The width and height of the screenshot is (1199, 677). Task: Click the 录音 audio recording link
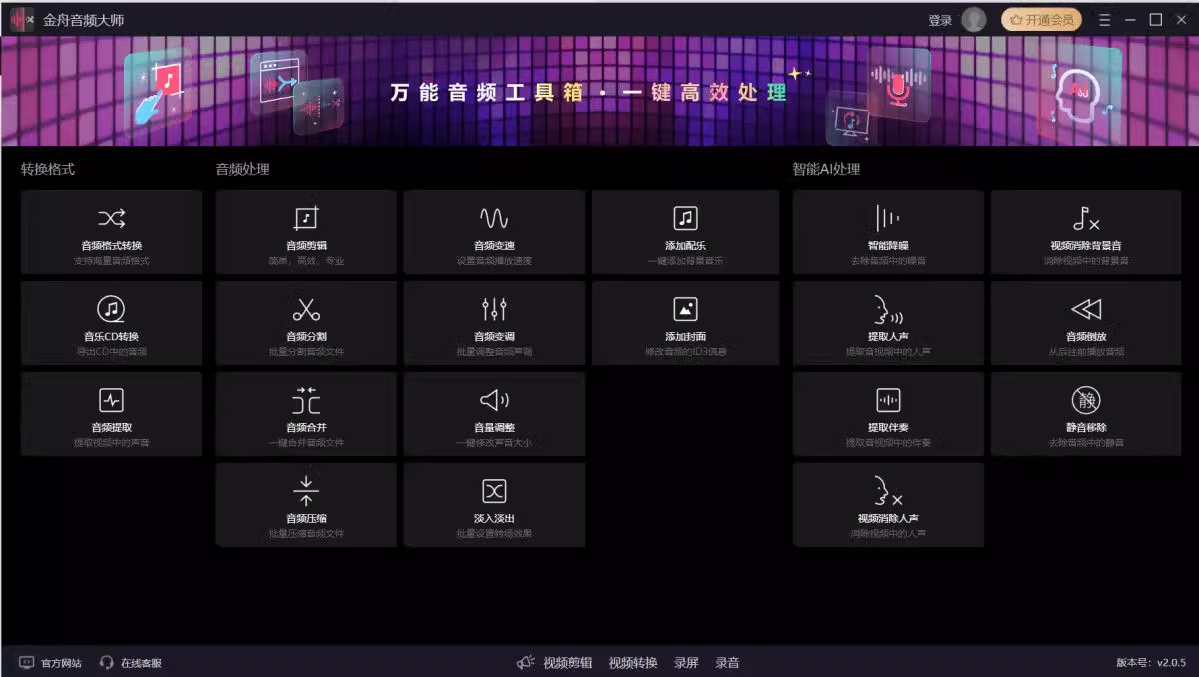point(727,662)
